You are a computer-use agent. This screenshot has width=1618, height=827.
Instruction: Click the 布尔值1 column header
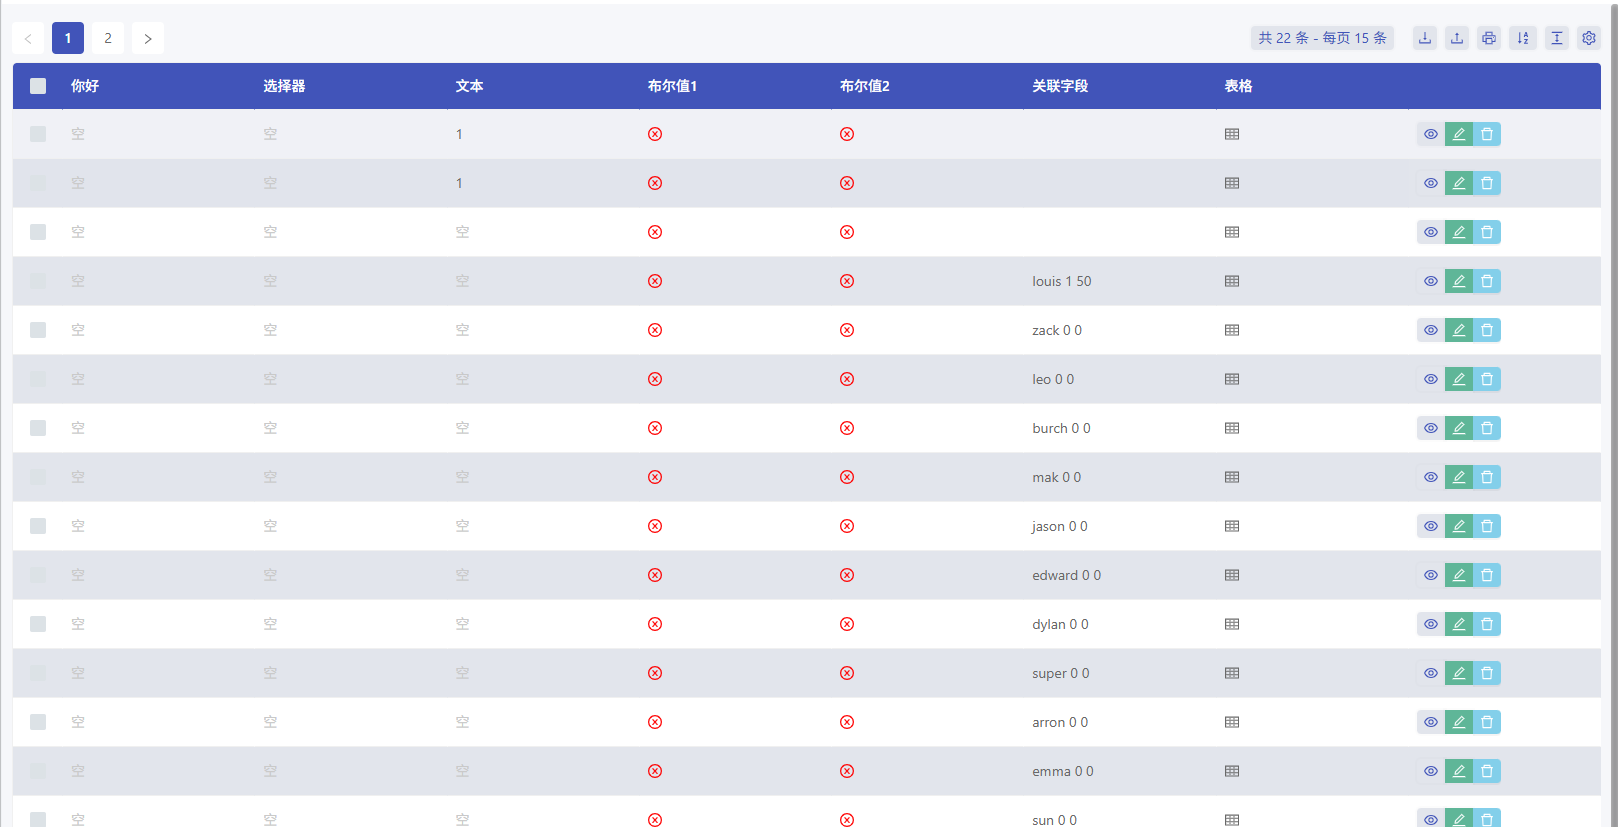point(672,86)
